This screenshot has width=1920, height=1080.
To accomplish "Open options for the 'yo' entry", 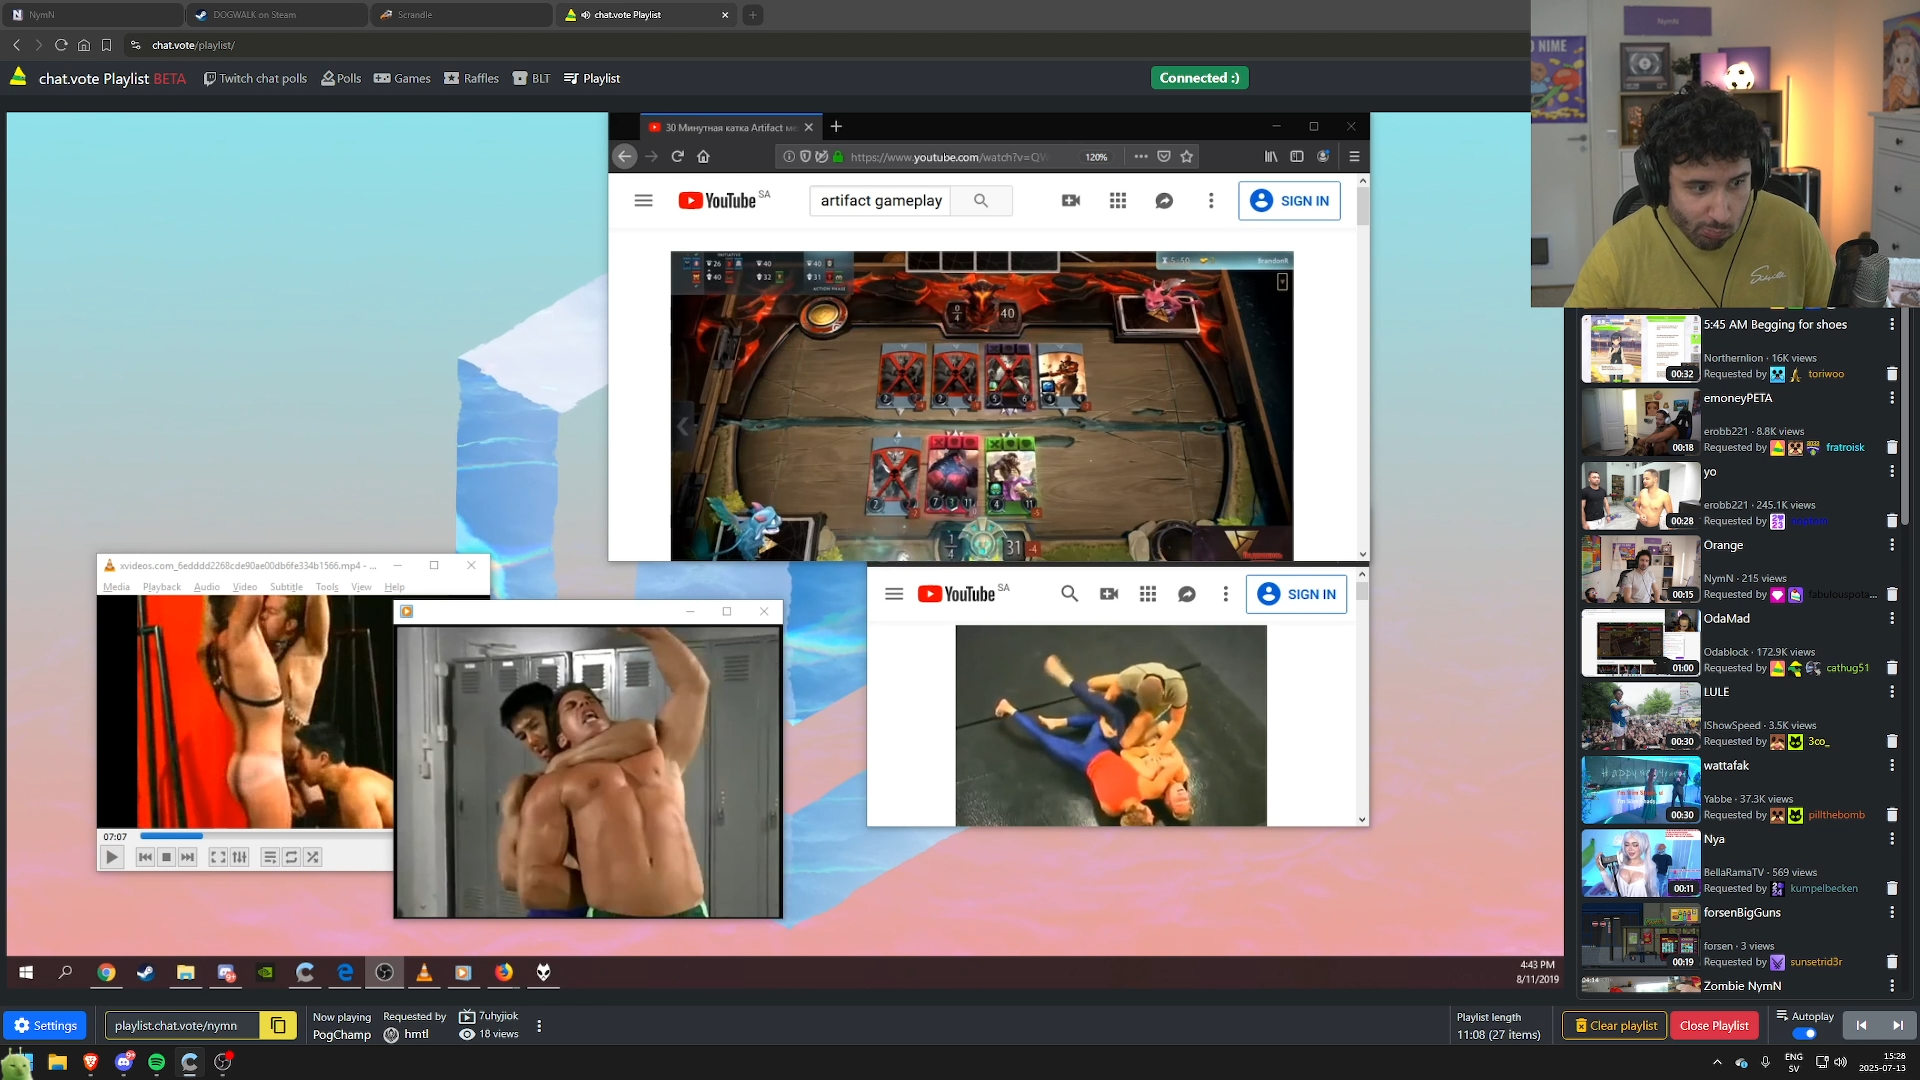I will (x=1892, y=472).
